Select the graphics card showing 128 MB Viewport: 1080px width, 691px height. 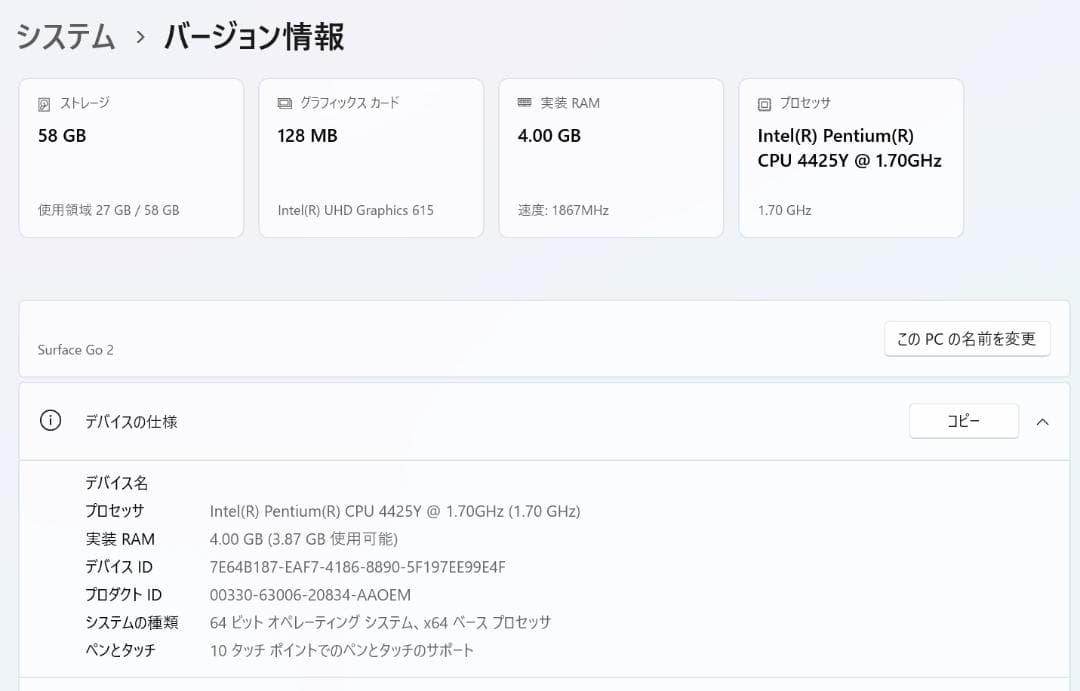click(371, 157)
